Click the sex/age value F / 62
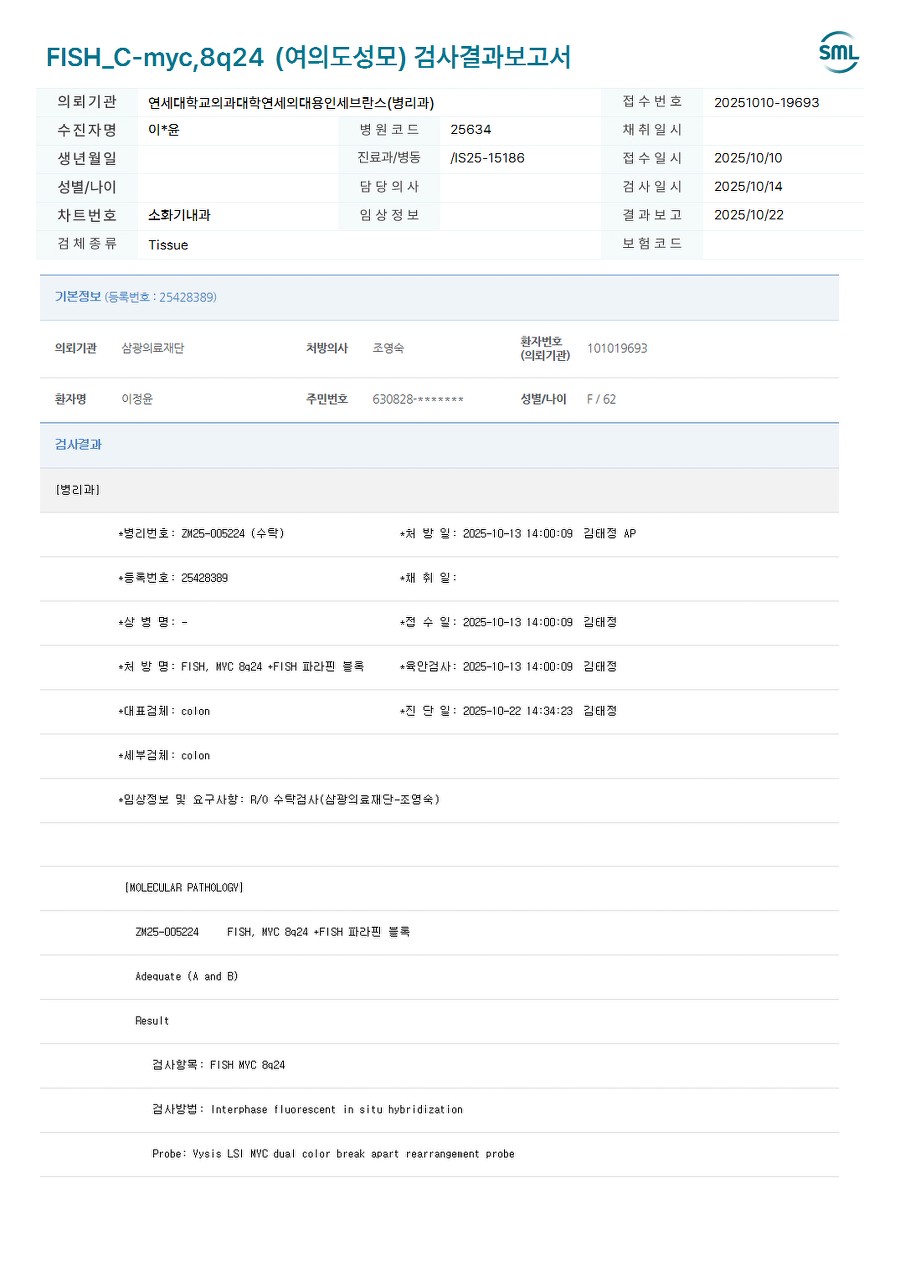Viewport: 900px width, 1271px height. click(x=601, y=399)
